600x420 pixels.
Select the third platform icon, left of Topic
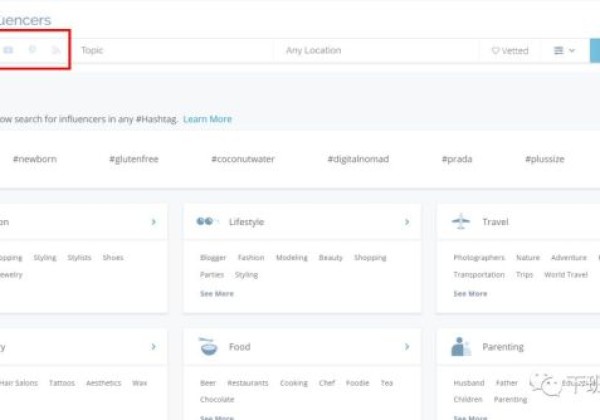pos(56,50)
